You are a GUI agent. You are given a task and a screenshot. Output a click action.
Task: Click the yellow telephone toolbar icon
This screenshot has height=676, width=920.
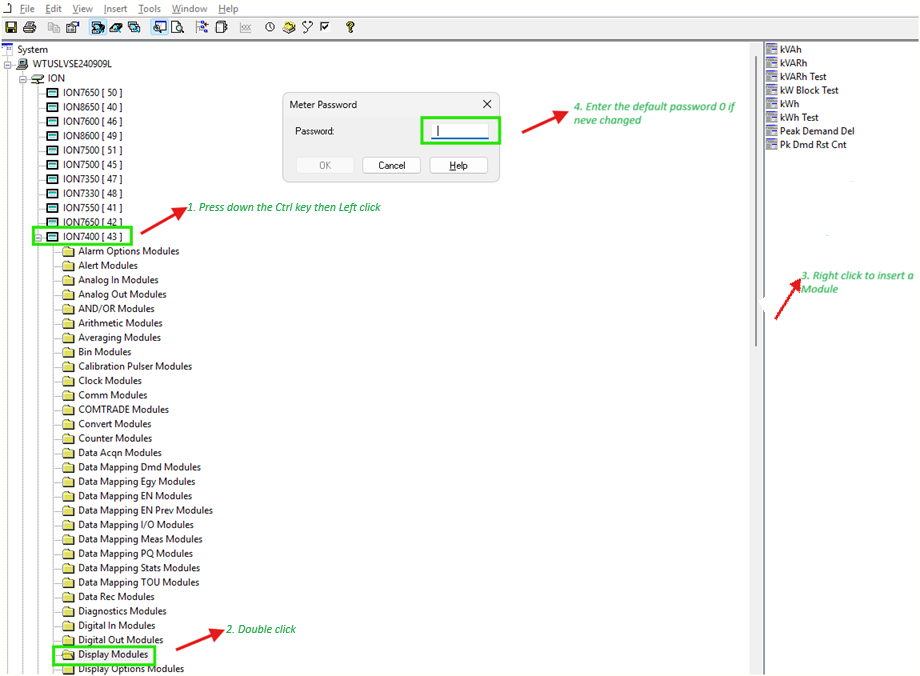[x=289, y=27]
